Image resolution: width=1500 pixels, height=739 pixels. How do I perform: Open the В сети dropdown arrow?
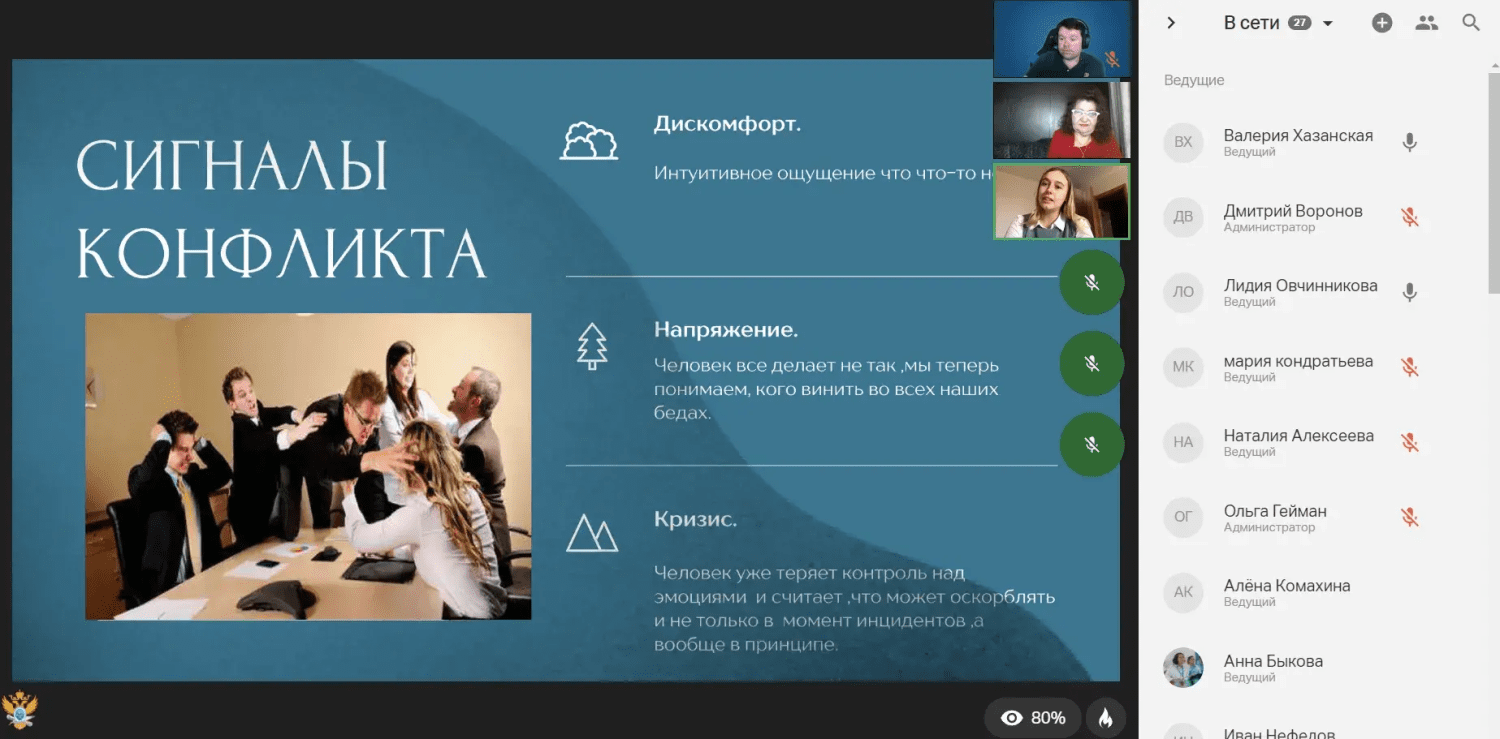coord(1328,23)
